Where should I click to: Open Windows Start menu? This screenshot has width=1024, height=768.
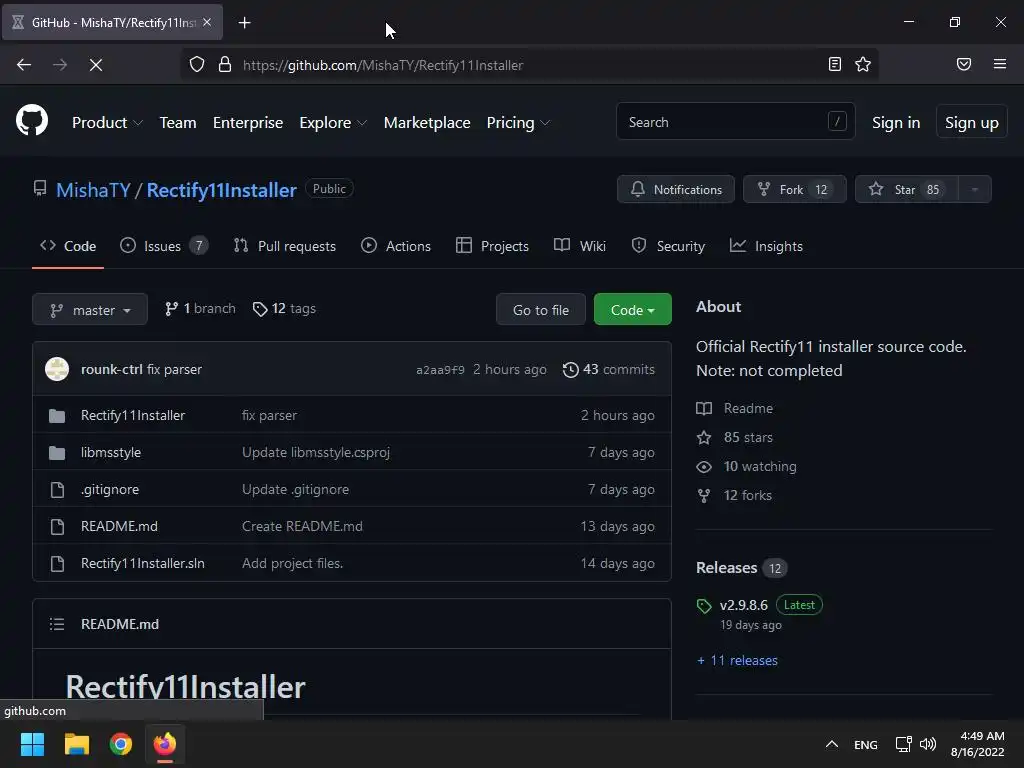coord(32,744)
